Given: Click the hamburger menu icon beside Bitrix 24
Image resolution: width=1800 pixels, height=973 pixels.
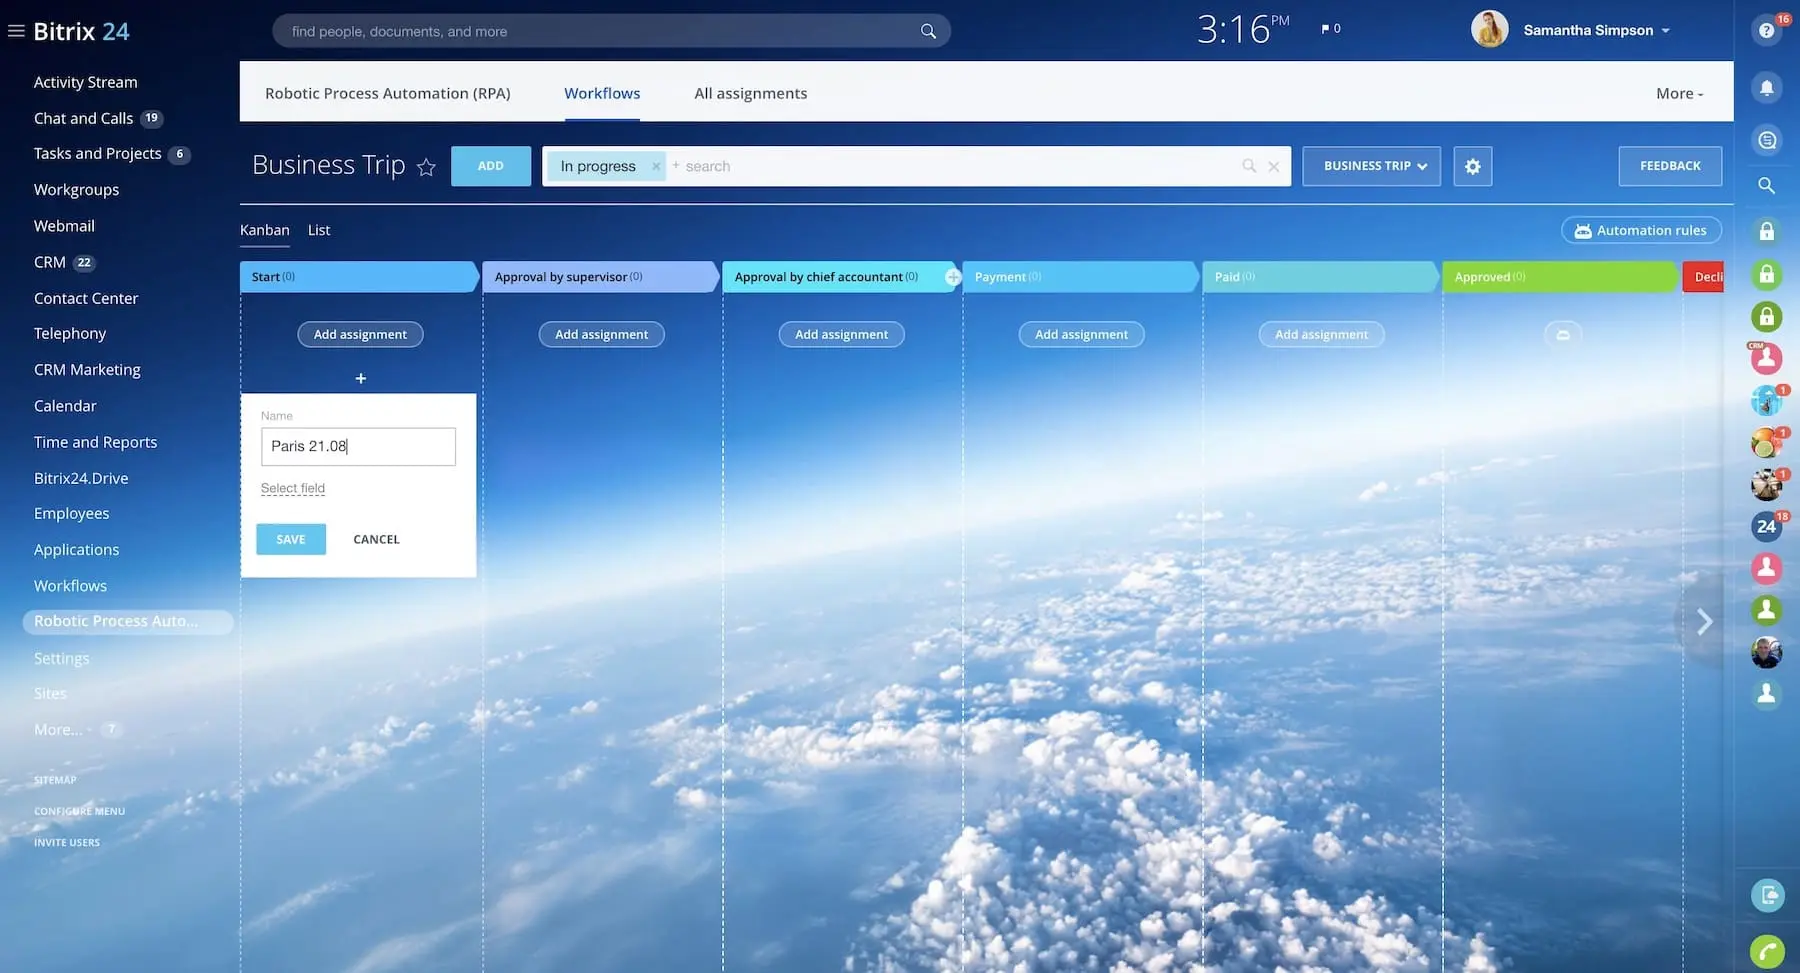Looking at the screenshot, I should [16, 31].
